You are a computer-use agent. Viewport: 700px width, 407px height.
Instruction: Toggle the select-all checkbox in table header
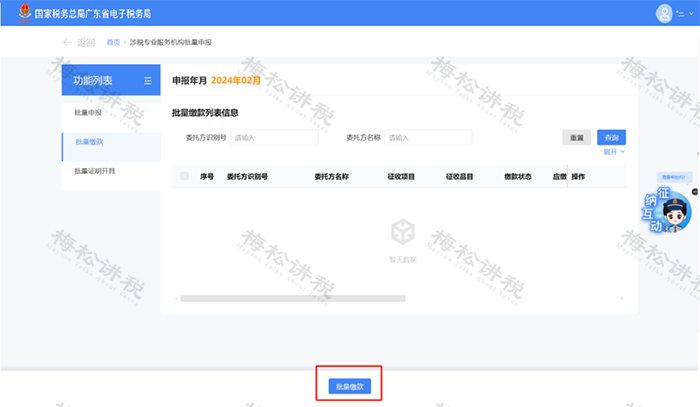184,176
